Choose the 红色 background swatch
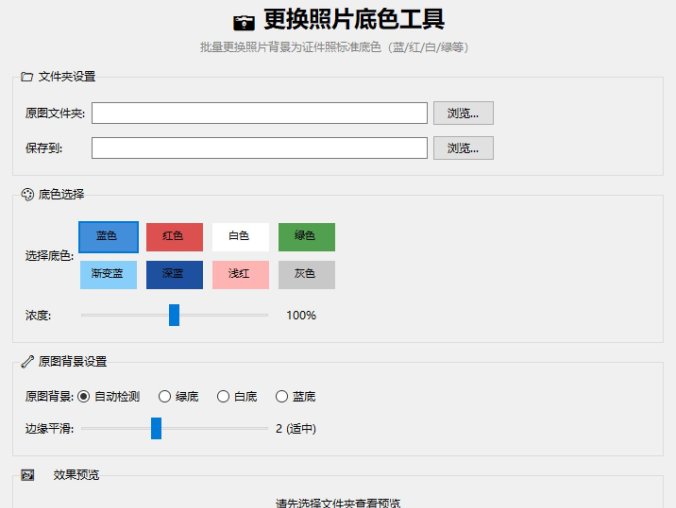The width and height of the screenshot is (676, 508). [174, 237]
